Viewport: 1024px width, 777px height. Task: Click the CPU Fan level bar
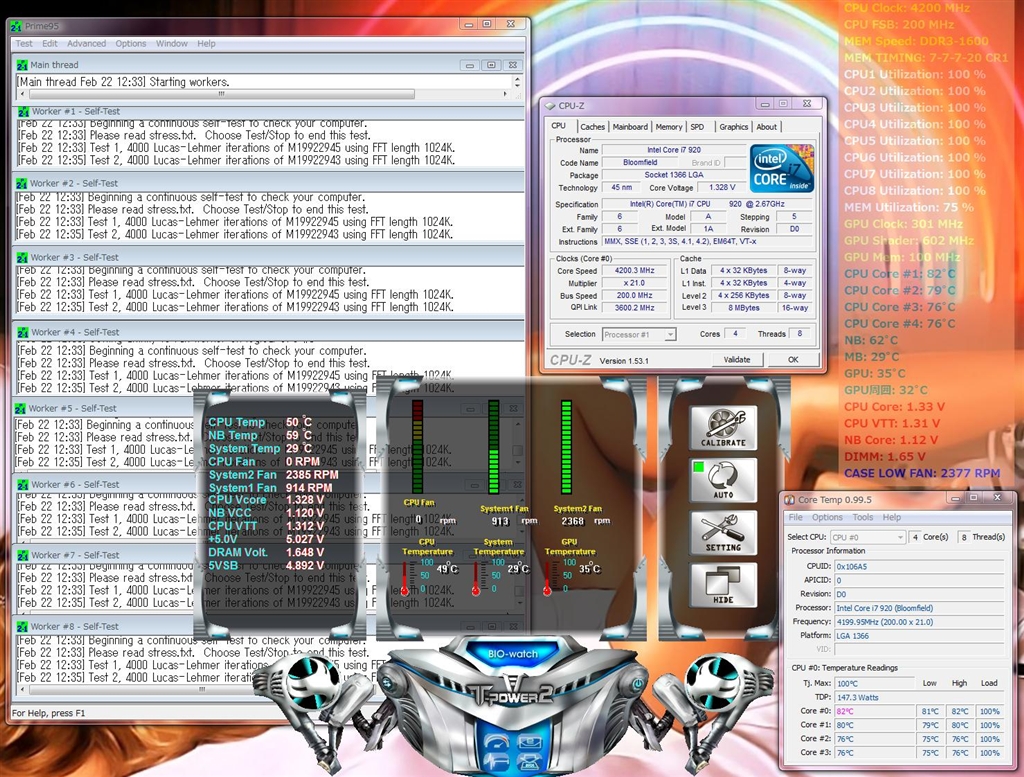tap(417, 447)
